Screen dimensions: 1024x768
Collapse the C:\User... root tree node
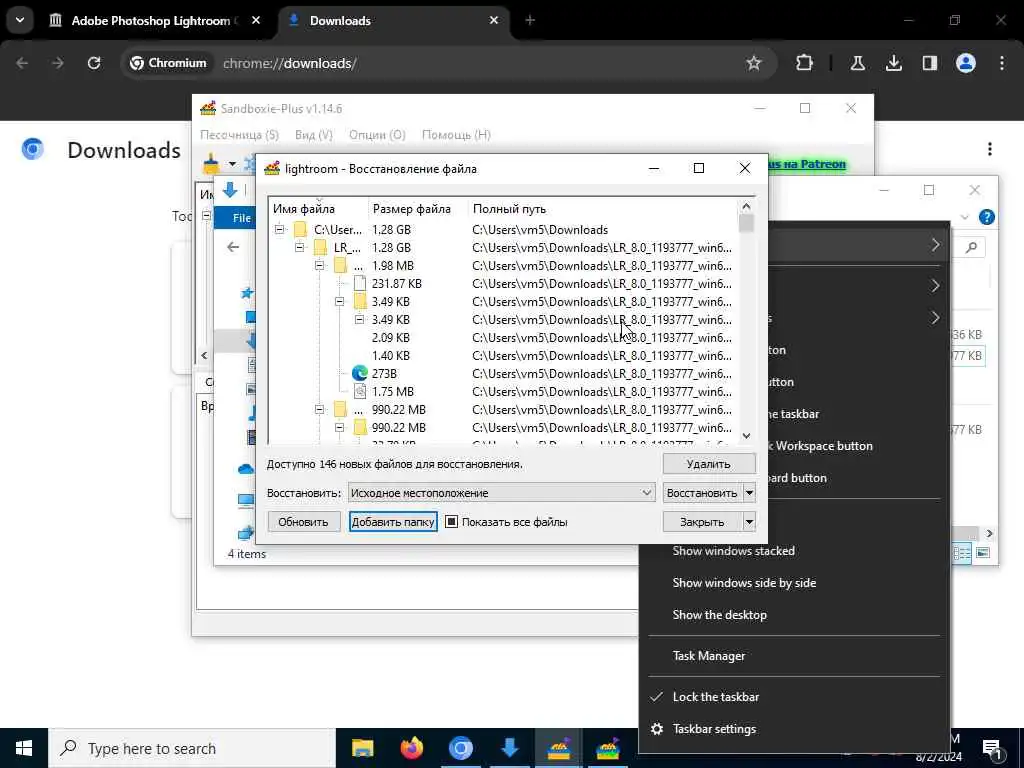click(280, 229)
